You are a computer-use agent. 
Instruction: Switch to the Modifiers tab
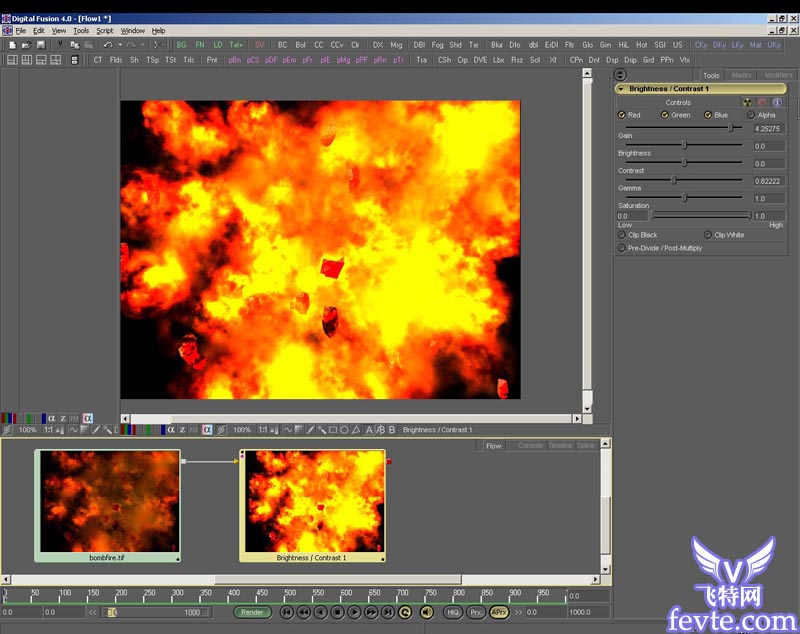[x=778, y=75]
